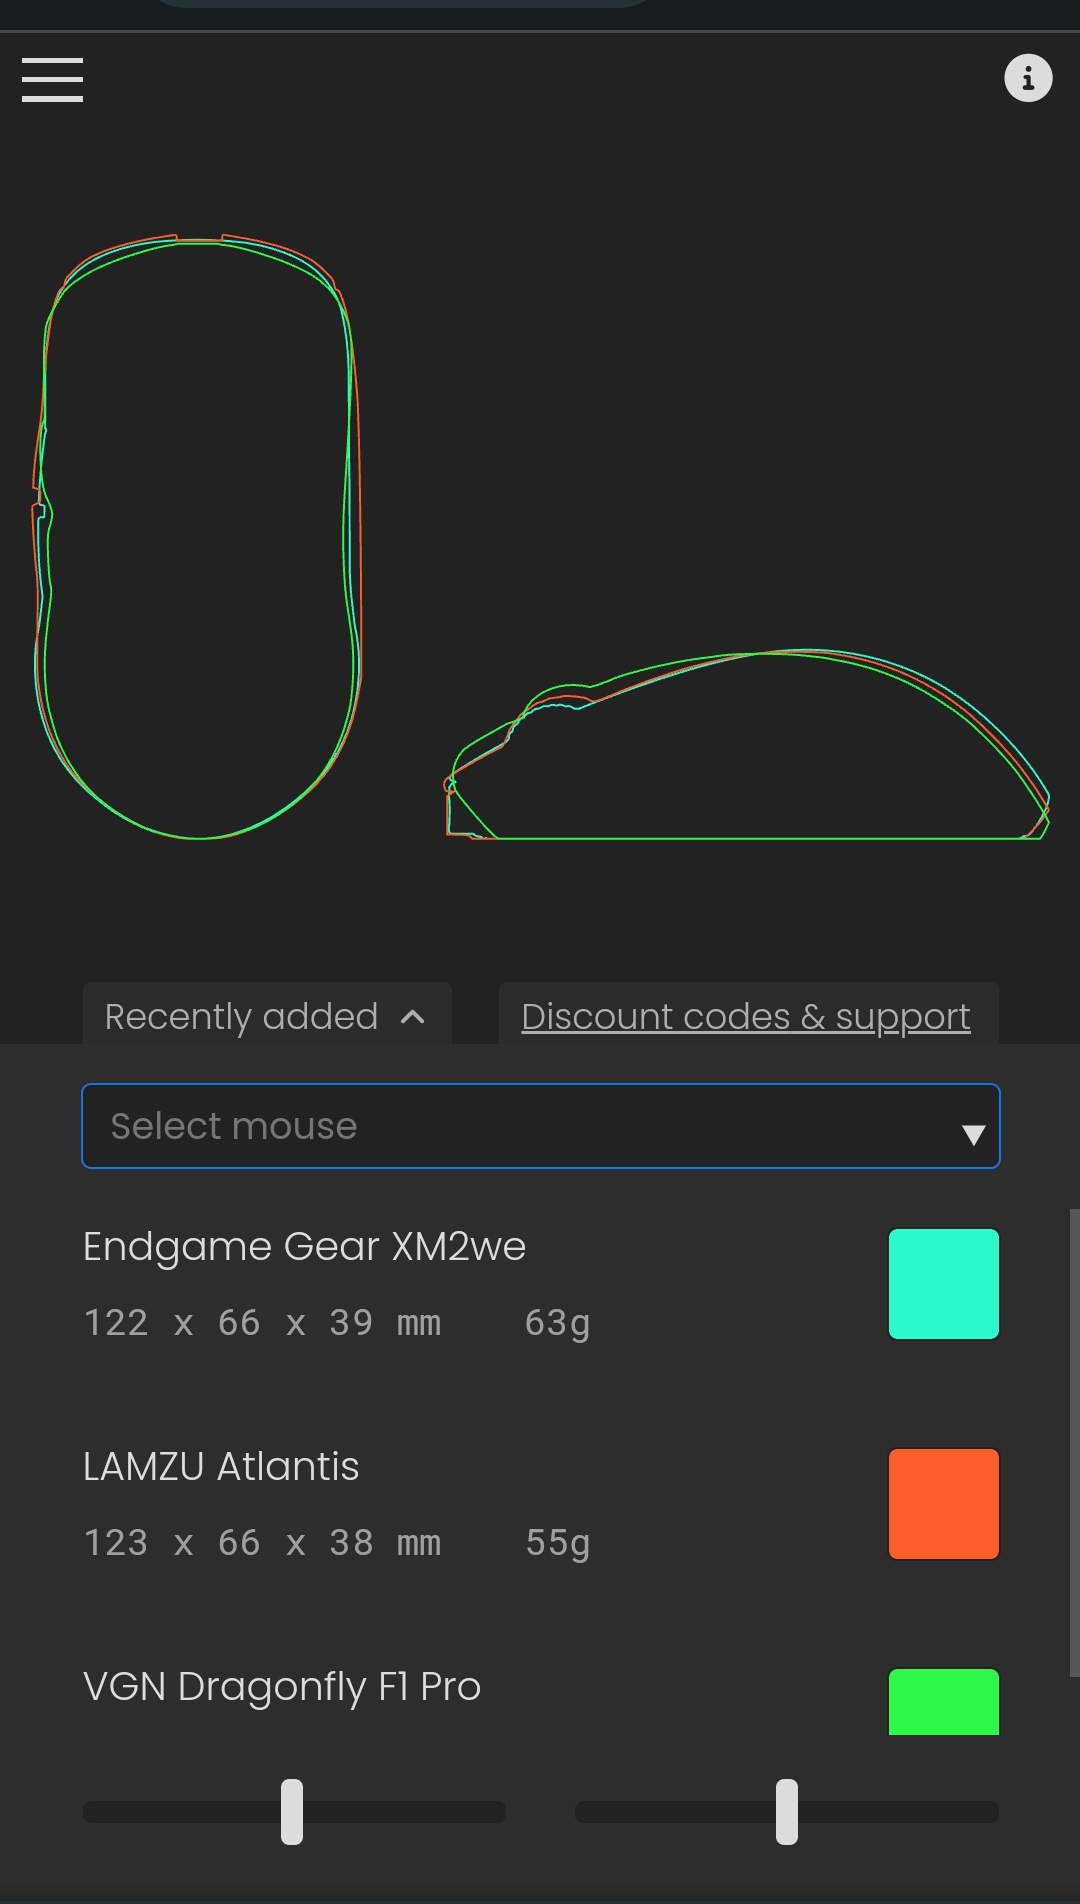Click the 123 x 66 x 38 mm dimensions
This screenshot has width=1080, height=1904.
point(262,1543)
